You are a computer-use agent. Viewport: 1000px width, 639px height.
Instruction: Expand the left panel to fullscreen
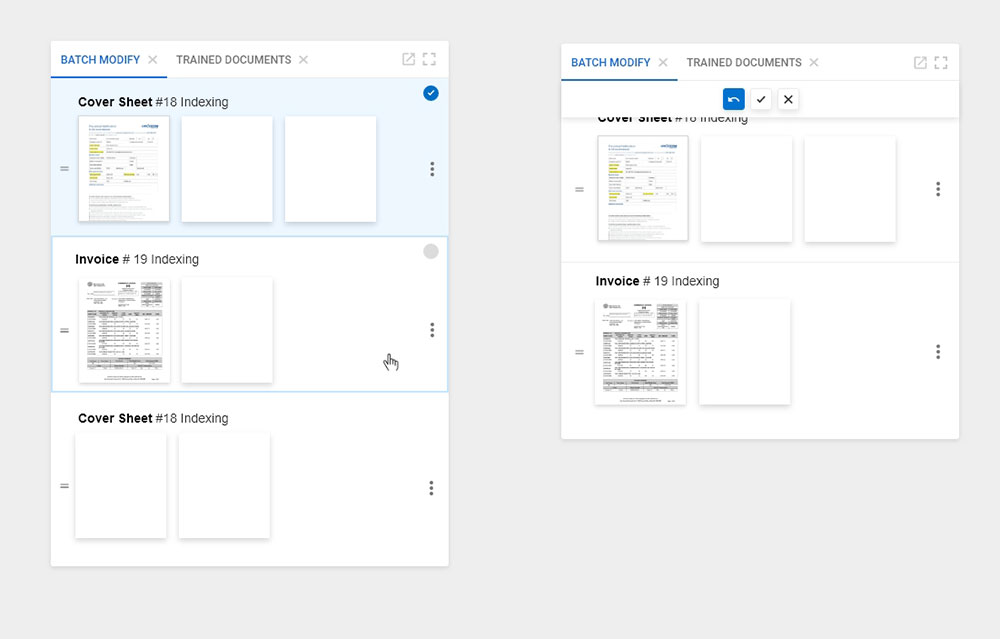click(430, 60)
